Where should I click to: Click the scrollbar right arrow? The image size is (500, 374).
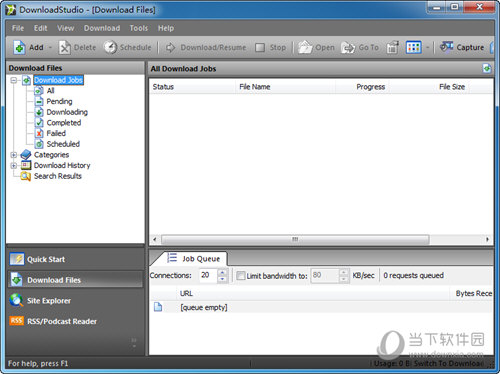tap(487, 239)
